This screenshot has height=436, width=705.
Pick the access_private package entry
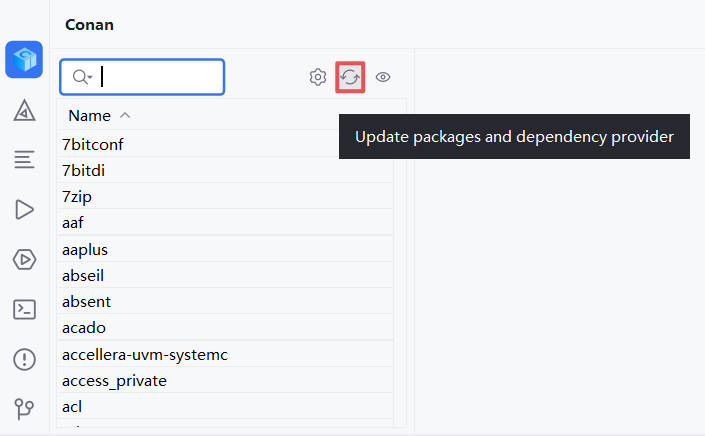[114, 380]
